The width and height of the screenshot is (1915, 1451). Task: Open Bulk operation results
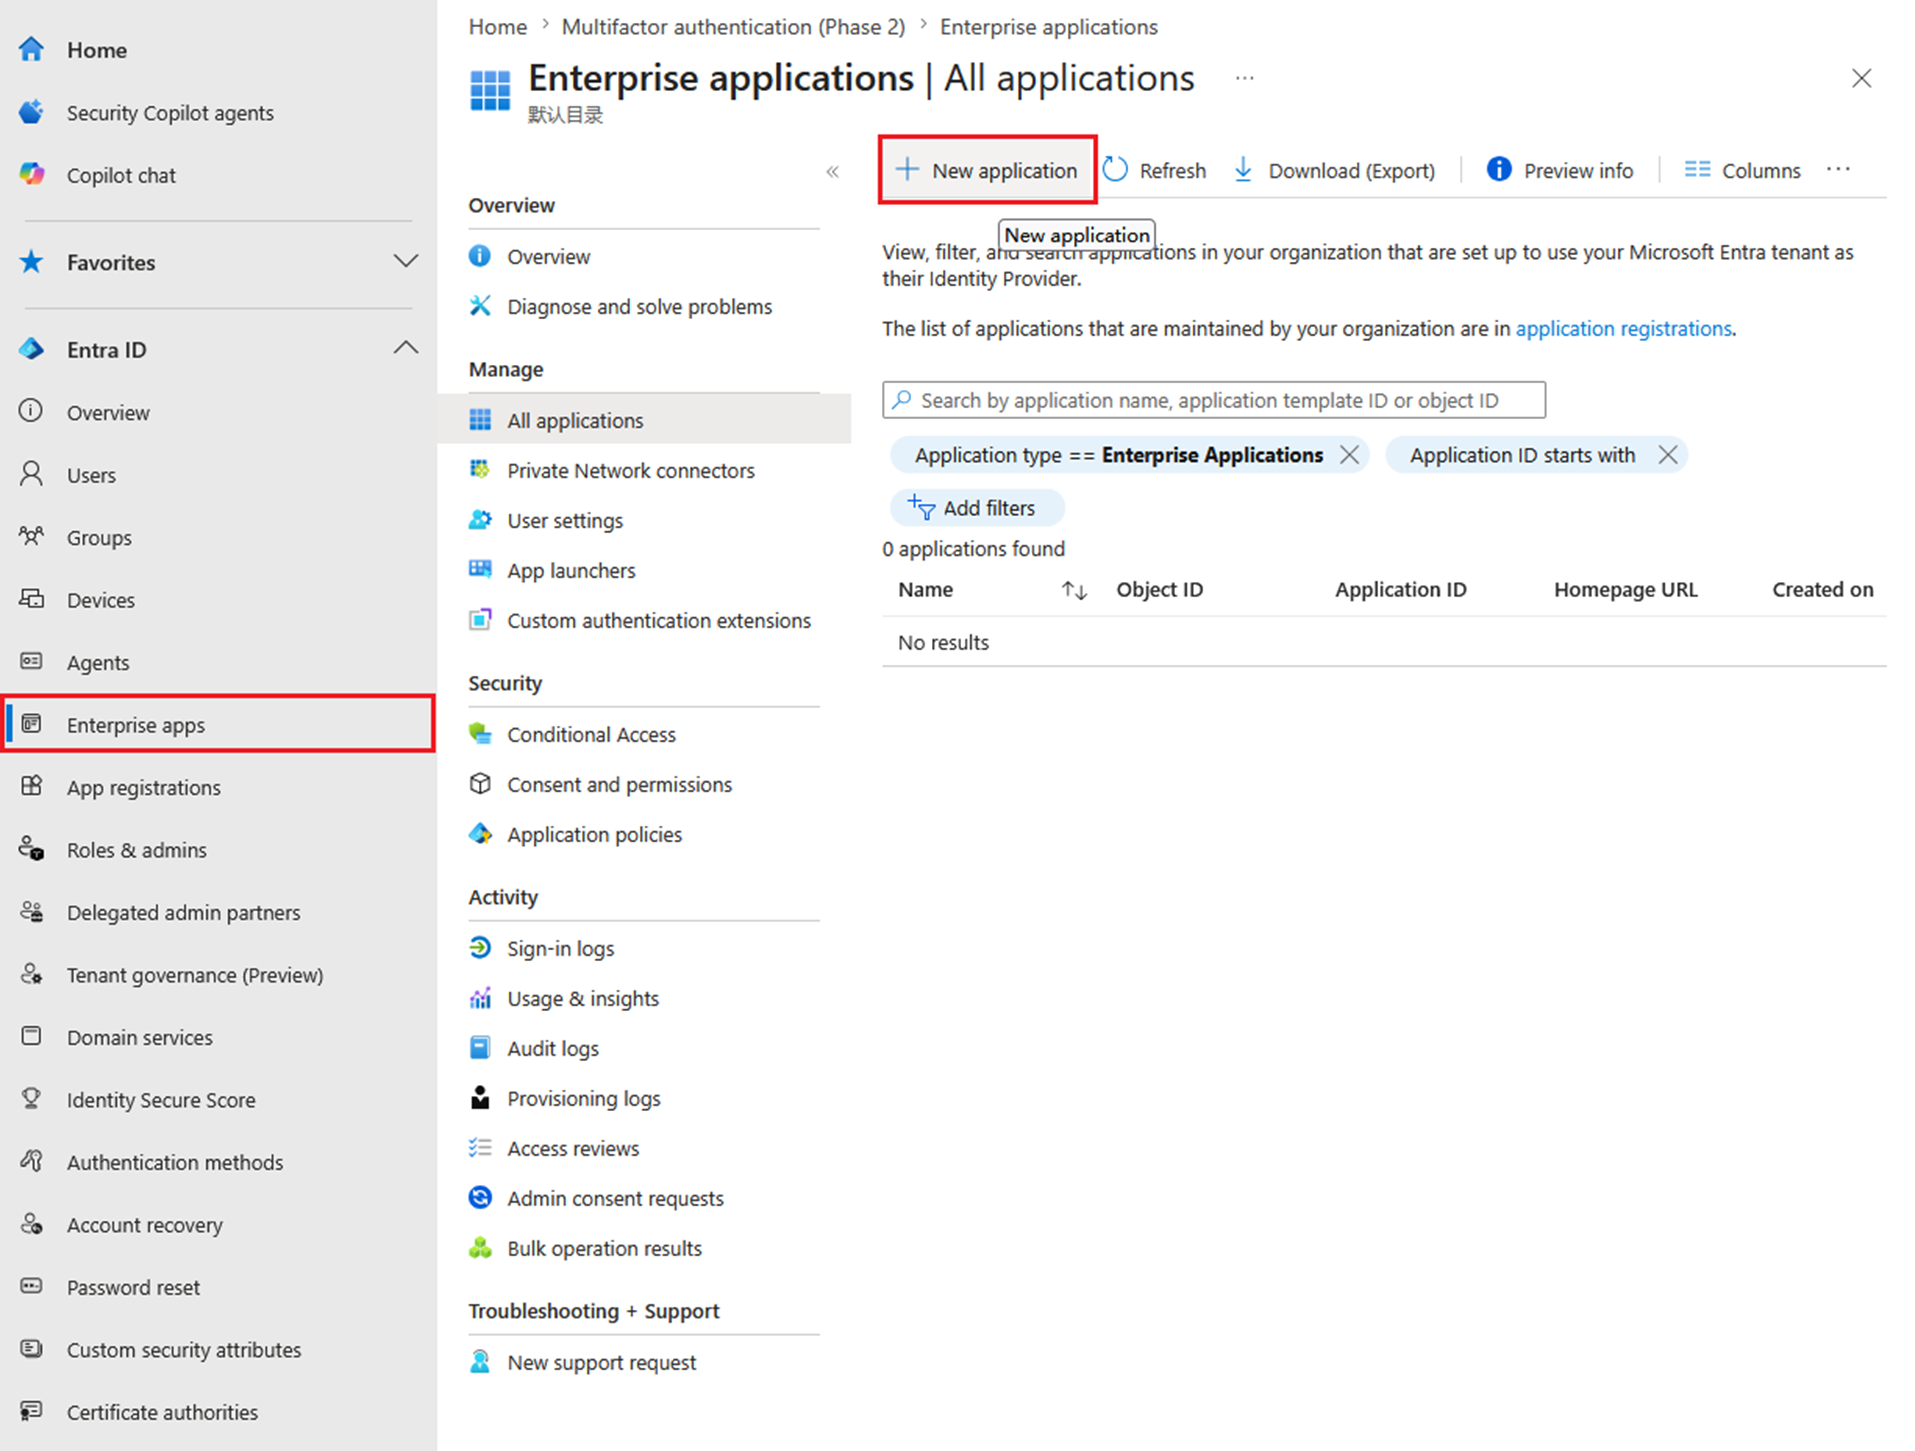604,1248
